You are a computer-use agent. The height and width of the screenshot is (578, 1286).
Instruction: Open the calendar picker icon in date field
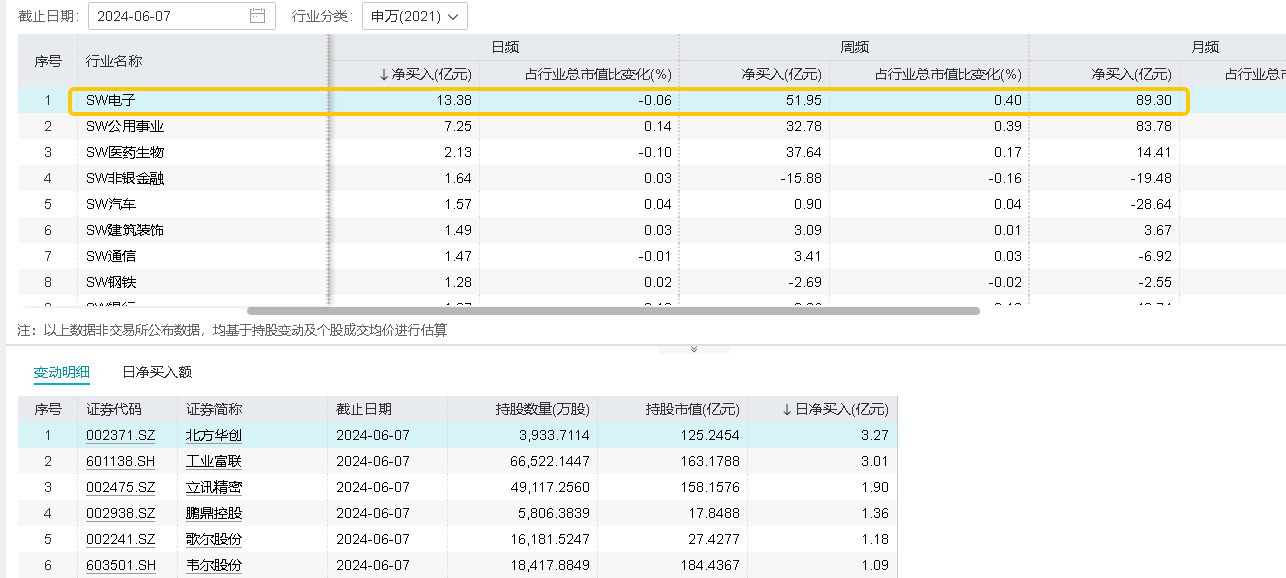(x=257, y=16)
